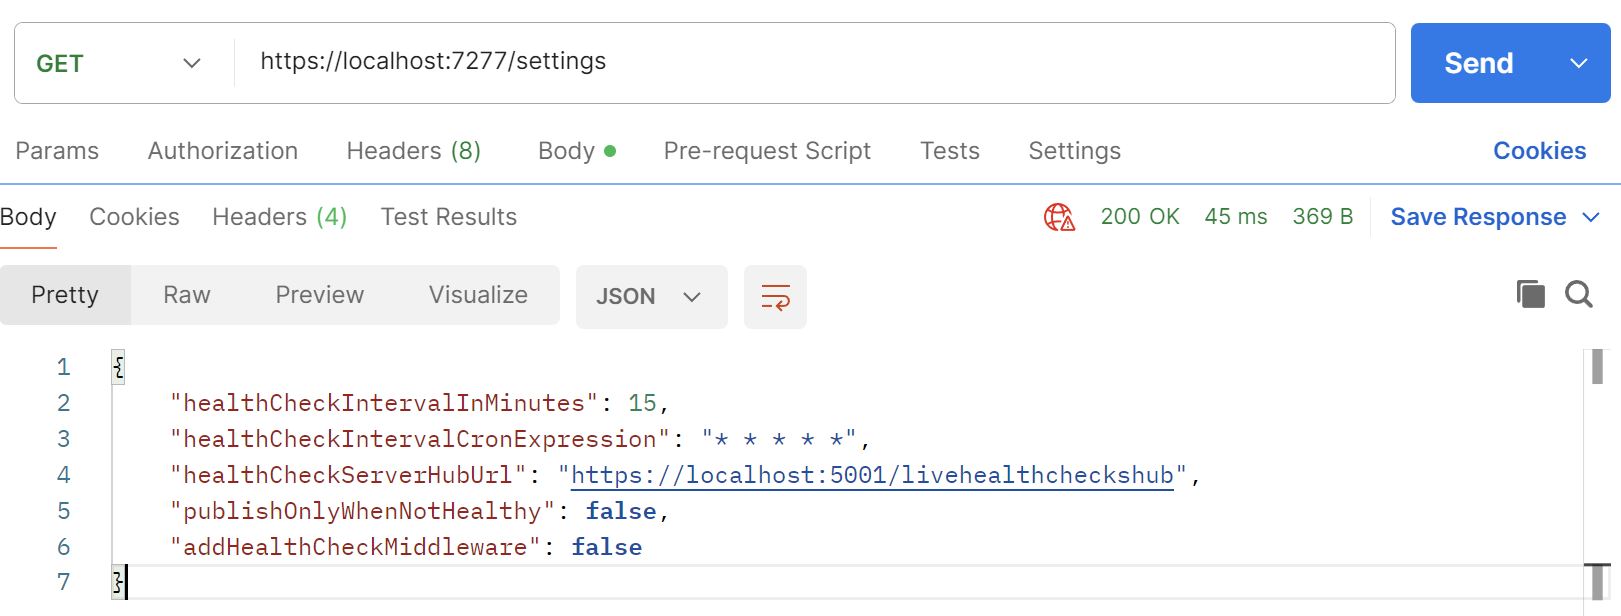Click line number 1 in the gutter

click(x=63, y=367)
